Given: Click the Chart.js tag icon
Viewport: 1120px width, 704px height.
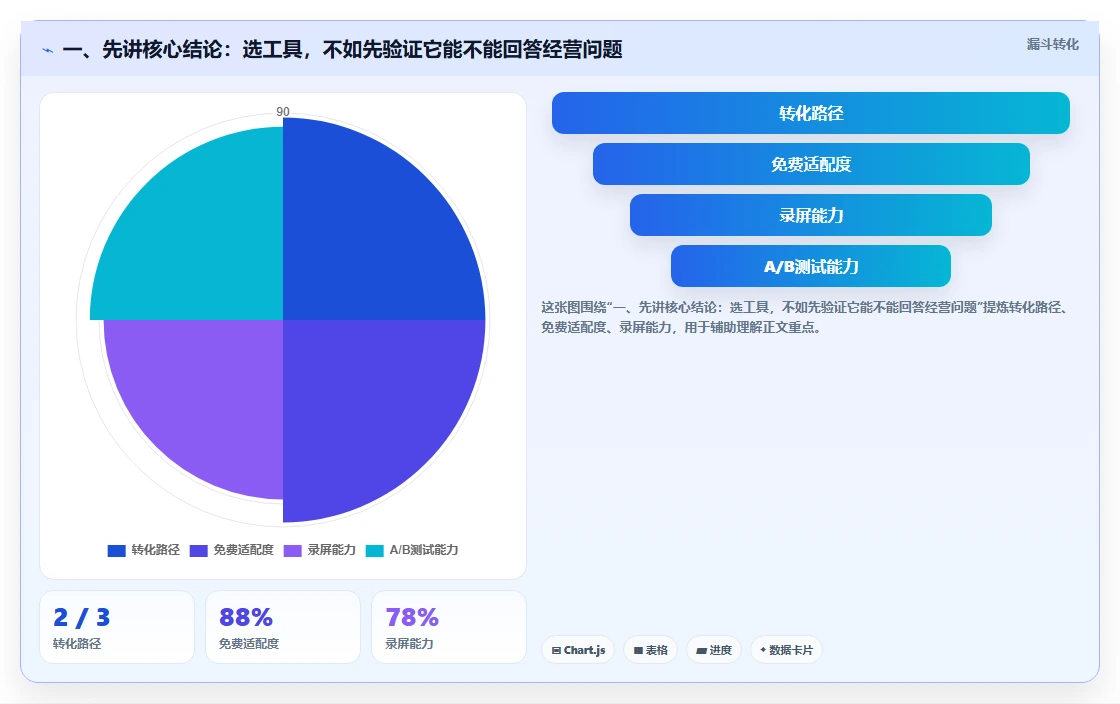Looking at the screenshot, I should [556, 650].
